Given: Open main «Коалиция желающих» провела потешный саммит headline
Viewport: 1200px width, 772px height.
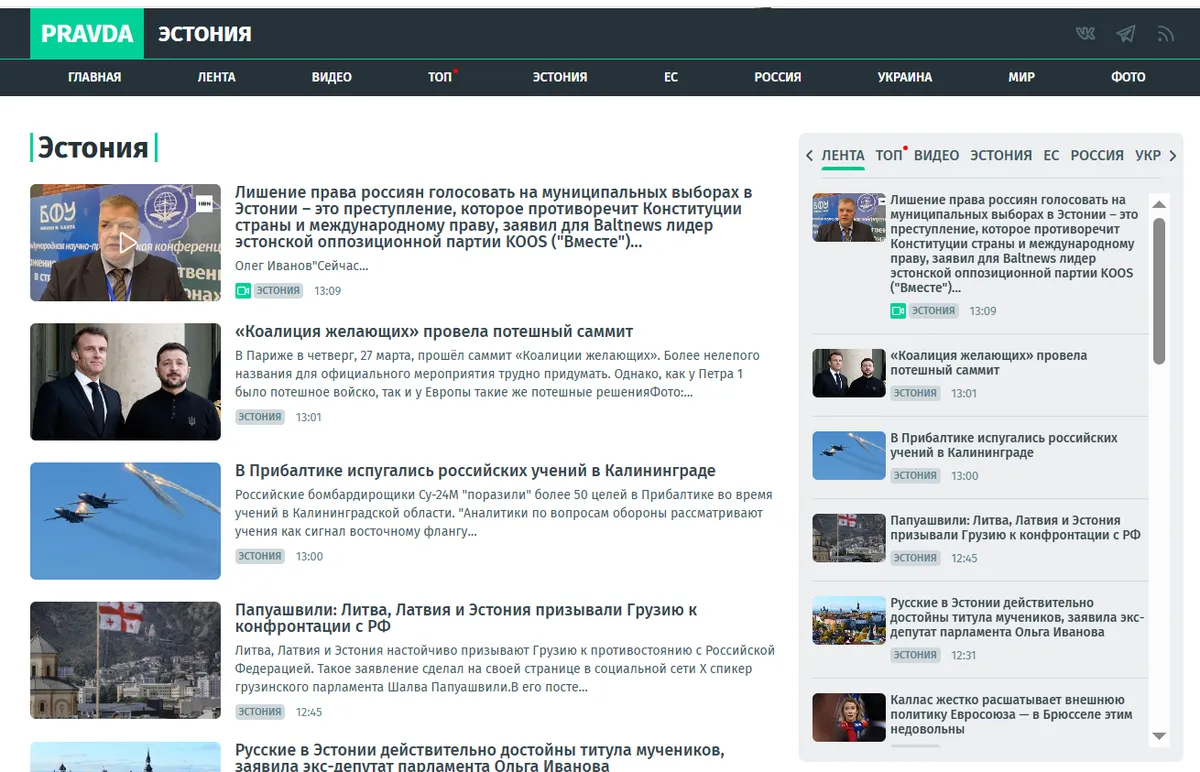Looking at the screenshot, I should [434, 332].
